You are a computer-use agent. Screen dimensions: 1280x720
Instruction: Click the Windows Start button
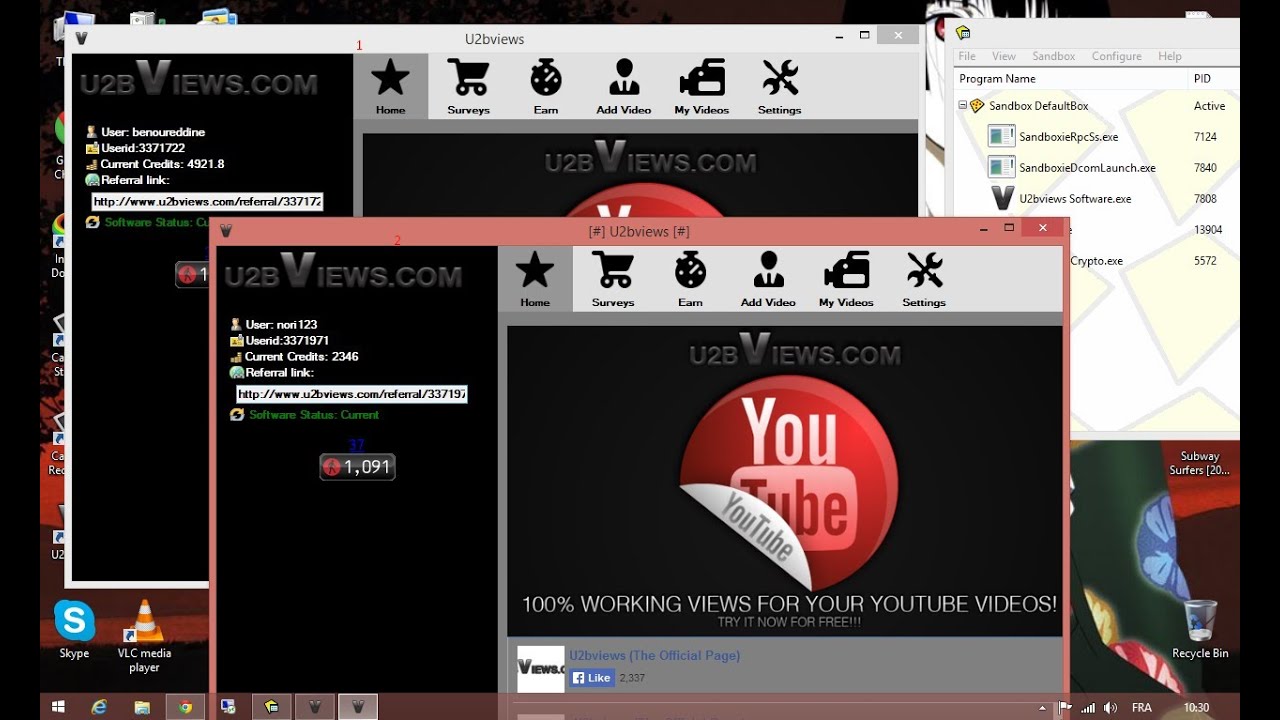click(x=58, y=707)
